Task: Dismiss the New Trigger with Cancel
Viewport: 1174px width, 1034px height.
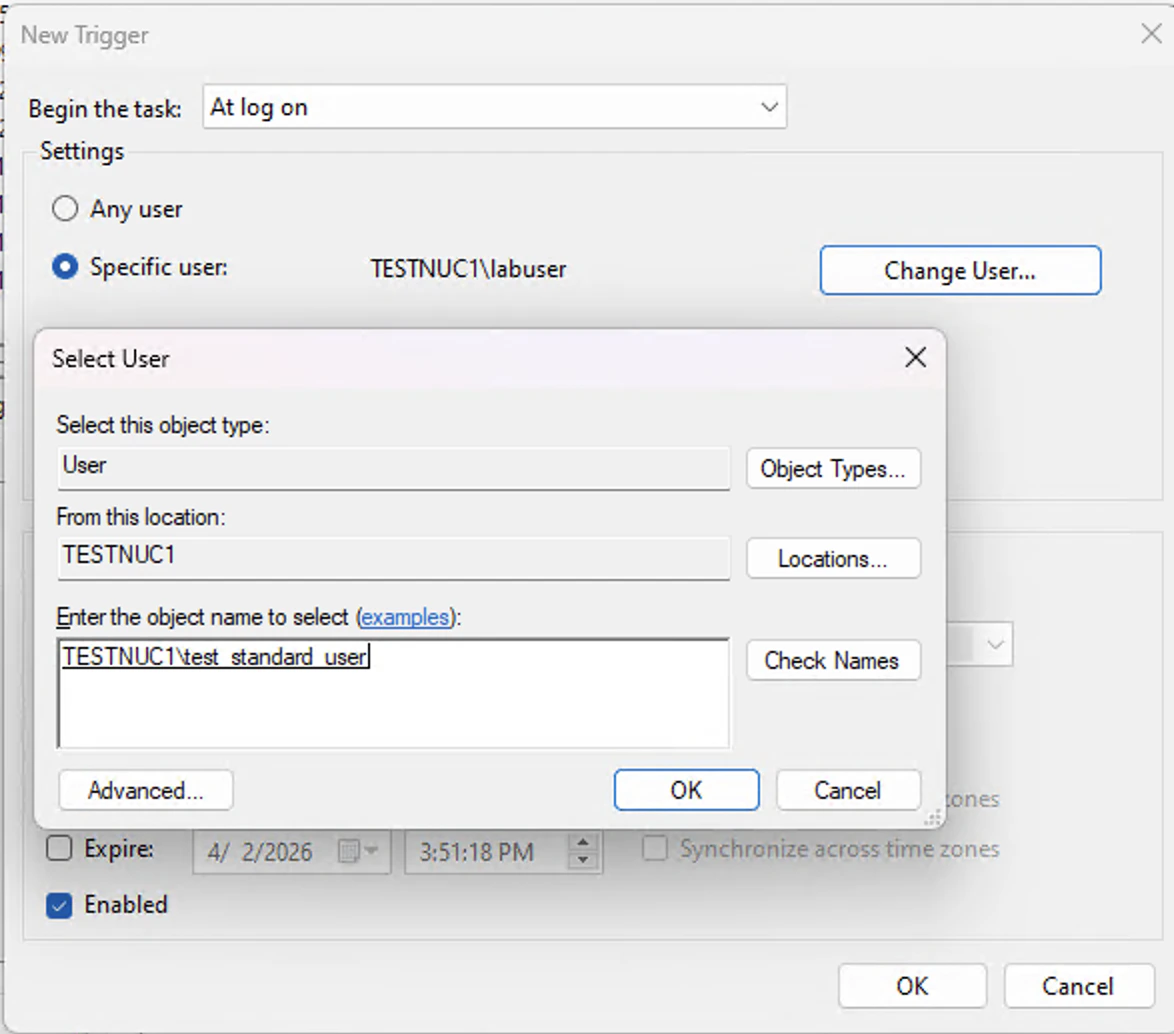Action: pos(1078,986)
